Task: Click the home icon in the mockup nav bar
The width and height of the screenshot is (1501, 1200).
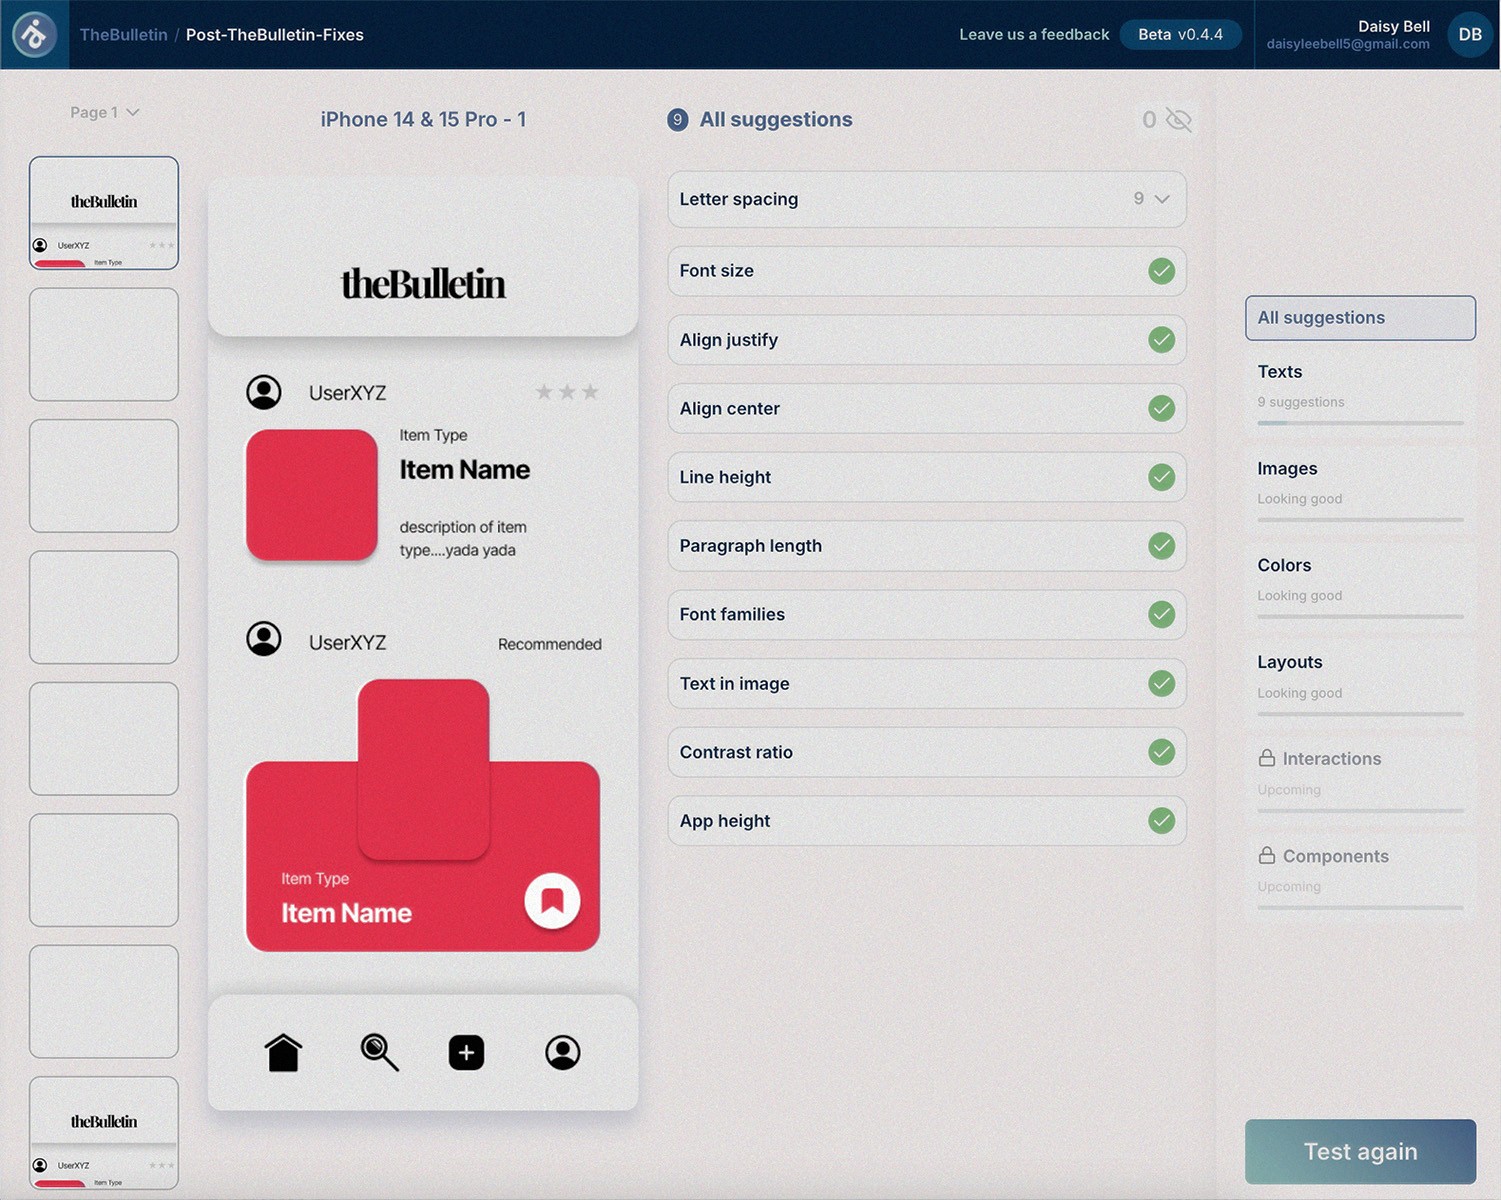Action: (283, 1052)
